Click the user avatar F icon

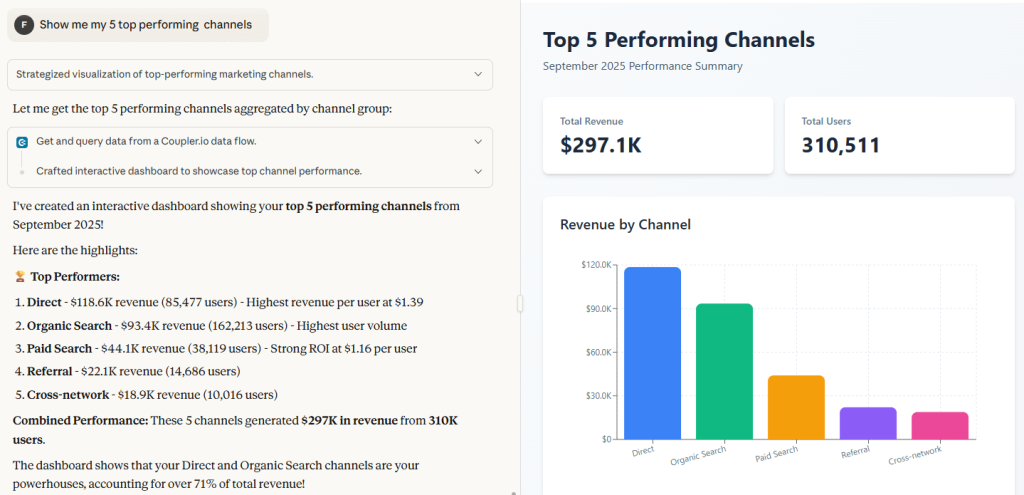click(24, 25)
